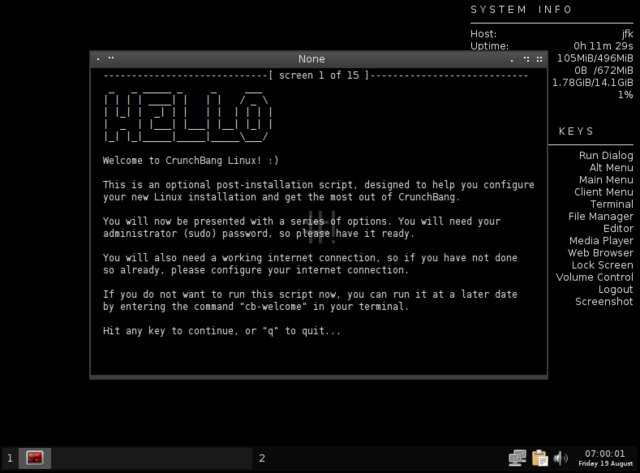
Task: Click "Main Menu" in the keys list
Action: (x=606, y=180)
